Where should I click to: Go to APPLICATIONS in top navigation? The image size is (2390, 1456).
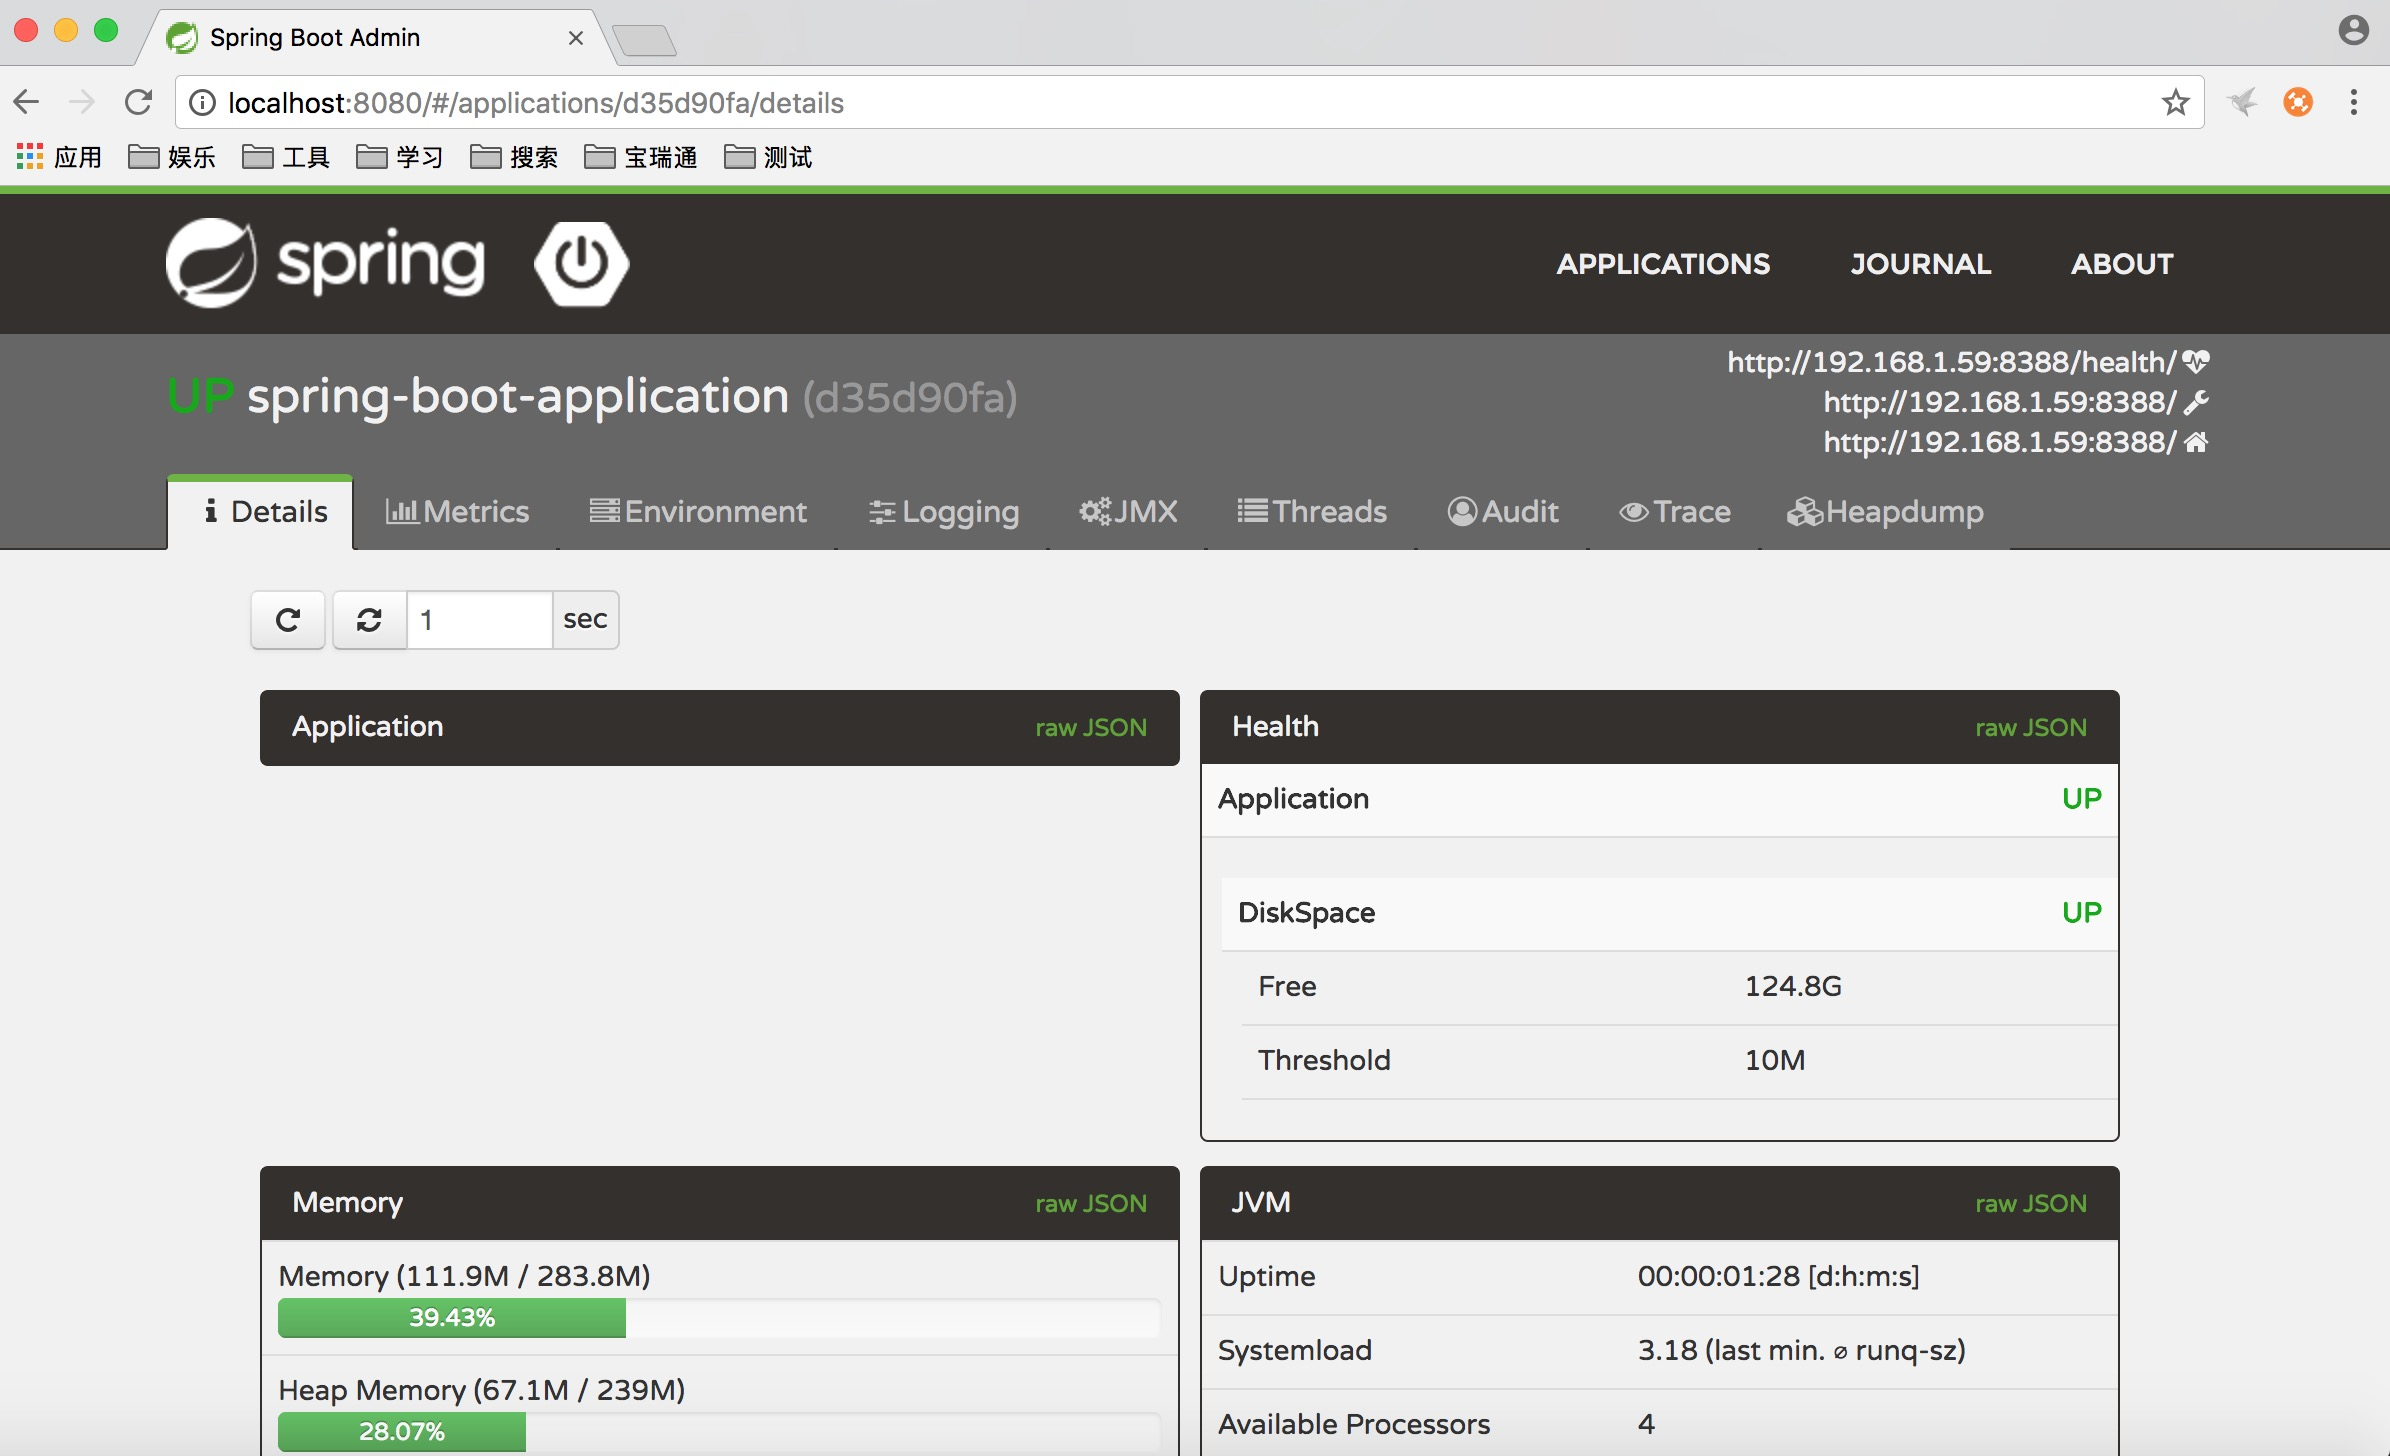click(1663, 264)
